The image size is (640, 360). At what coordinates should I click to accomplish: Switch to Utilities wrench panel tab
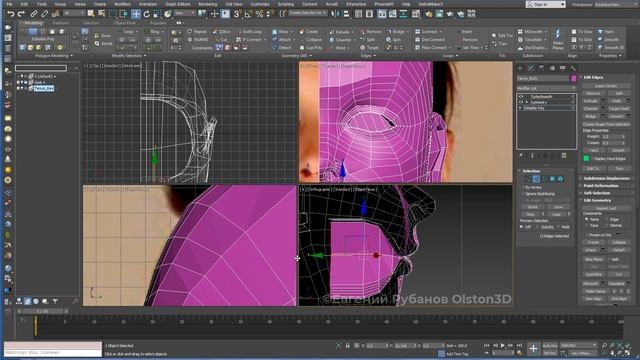tap(573, 68)
